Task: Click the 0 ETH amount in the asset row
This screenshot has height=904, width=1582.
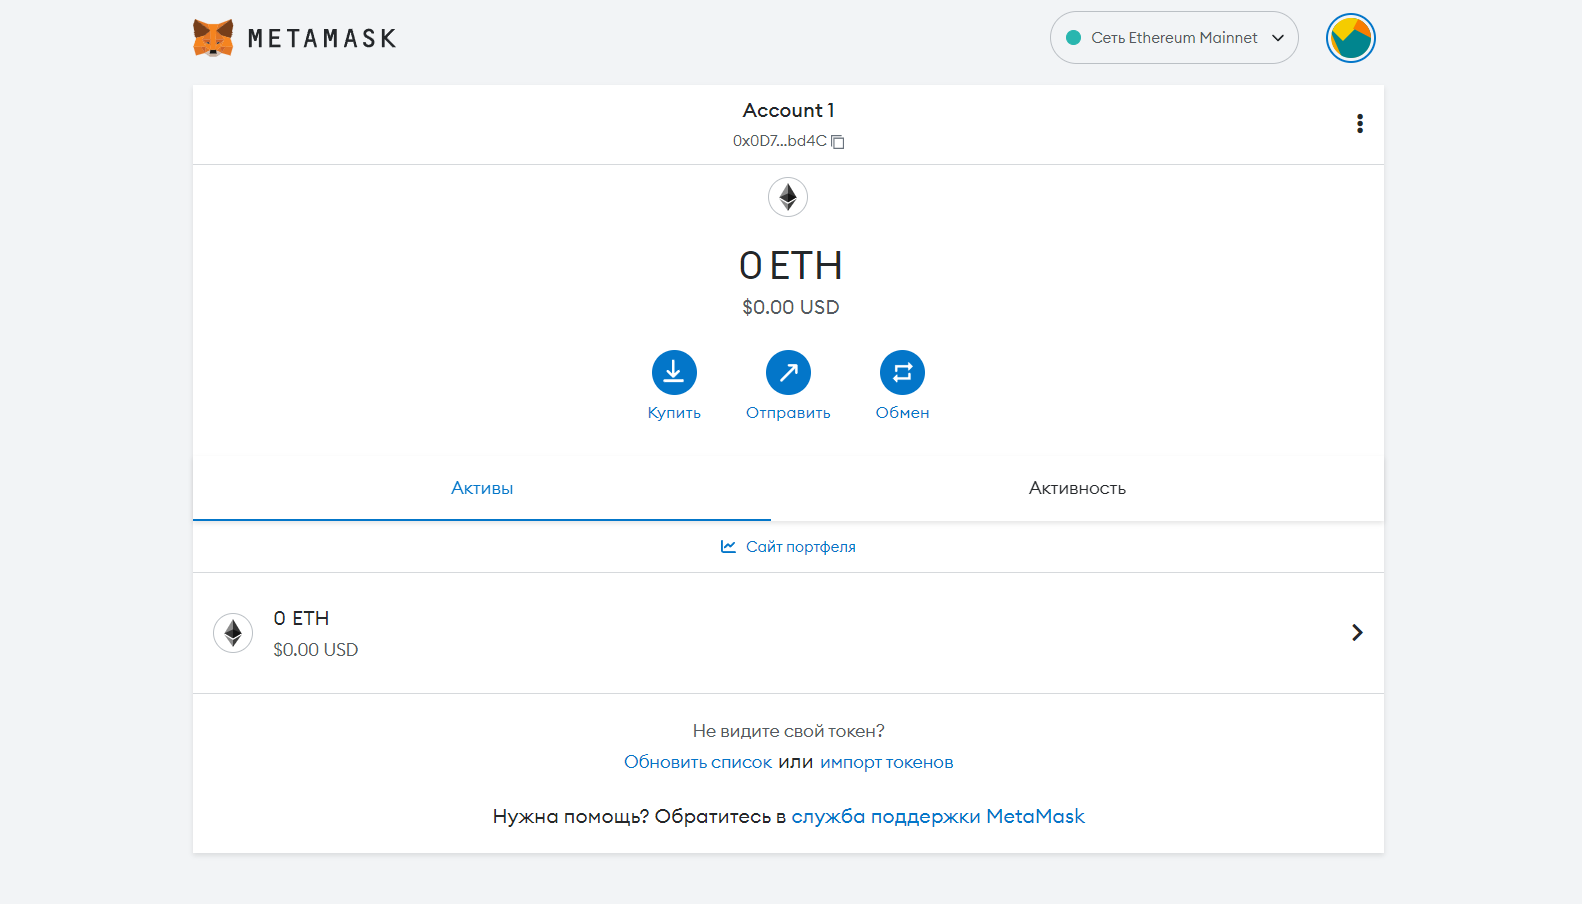Action: 301,619
